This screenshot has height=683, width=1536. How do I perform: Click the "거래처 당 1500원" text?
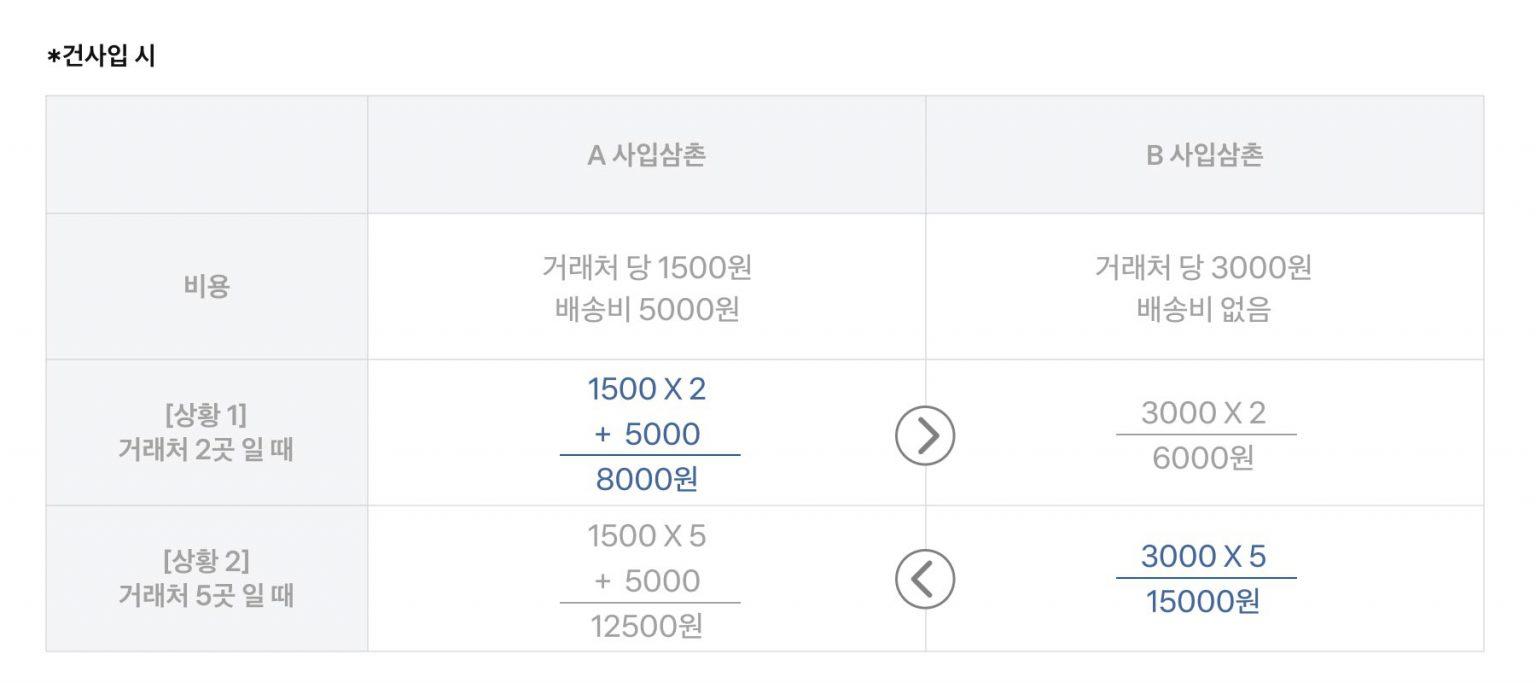click(646, 267)
